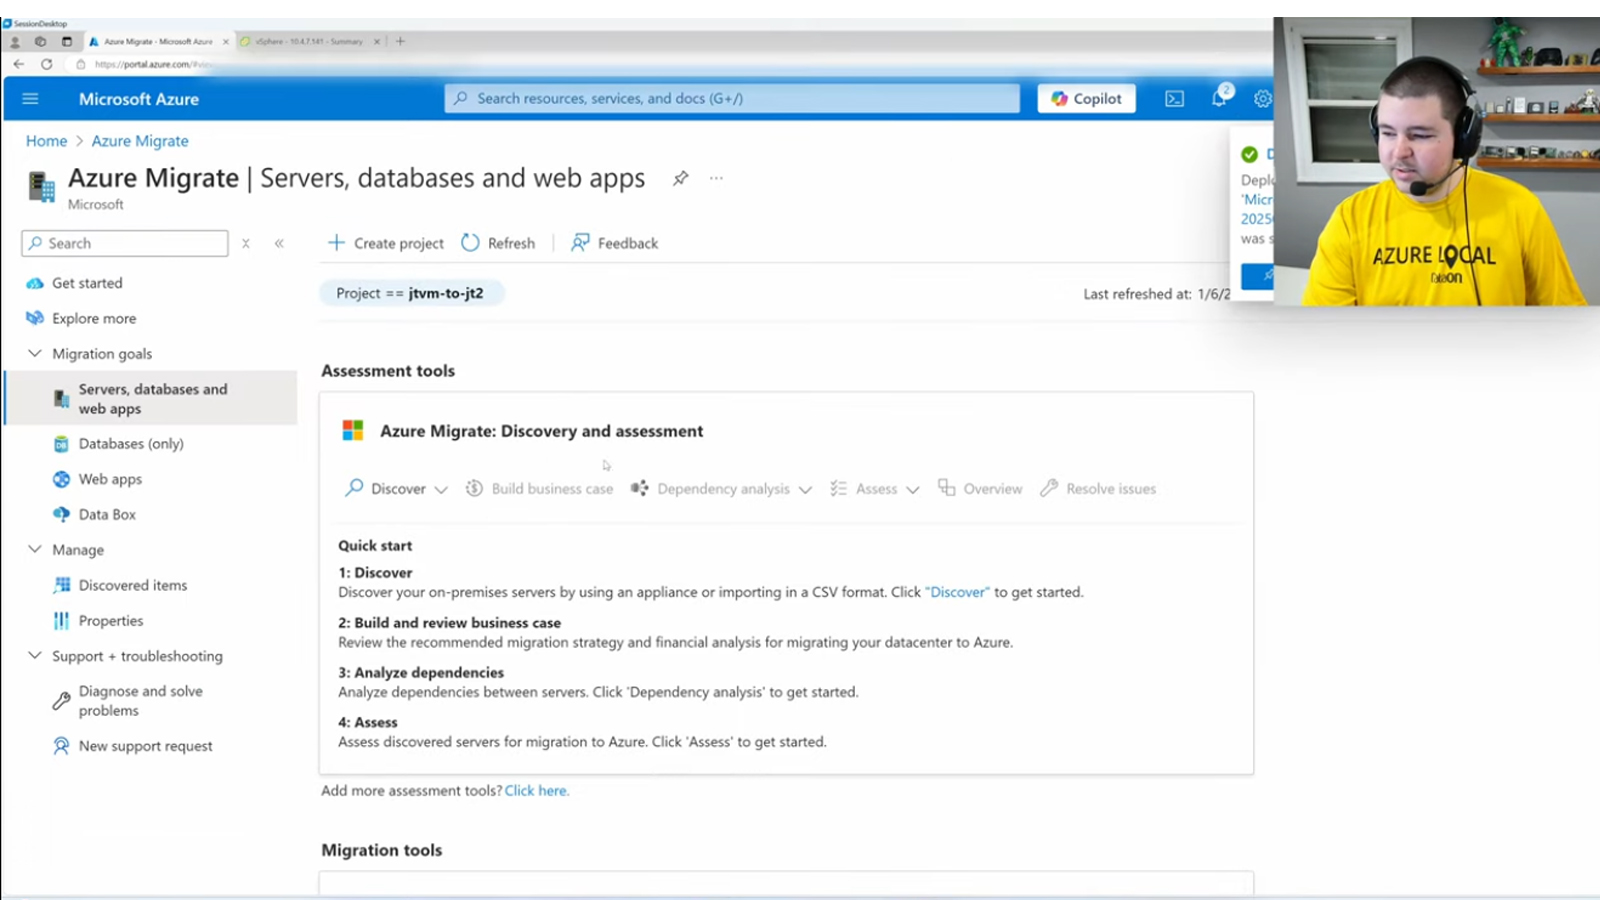The height and width of the screenshot is (900, 1600).
Task: Launch Cloud Shell from the top bar
Action: (x=1174, y=99)
